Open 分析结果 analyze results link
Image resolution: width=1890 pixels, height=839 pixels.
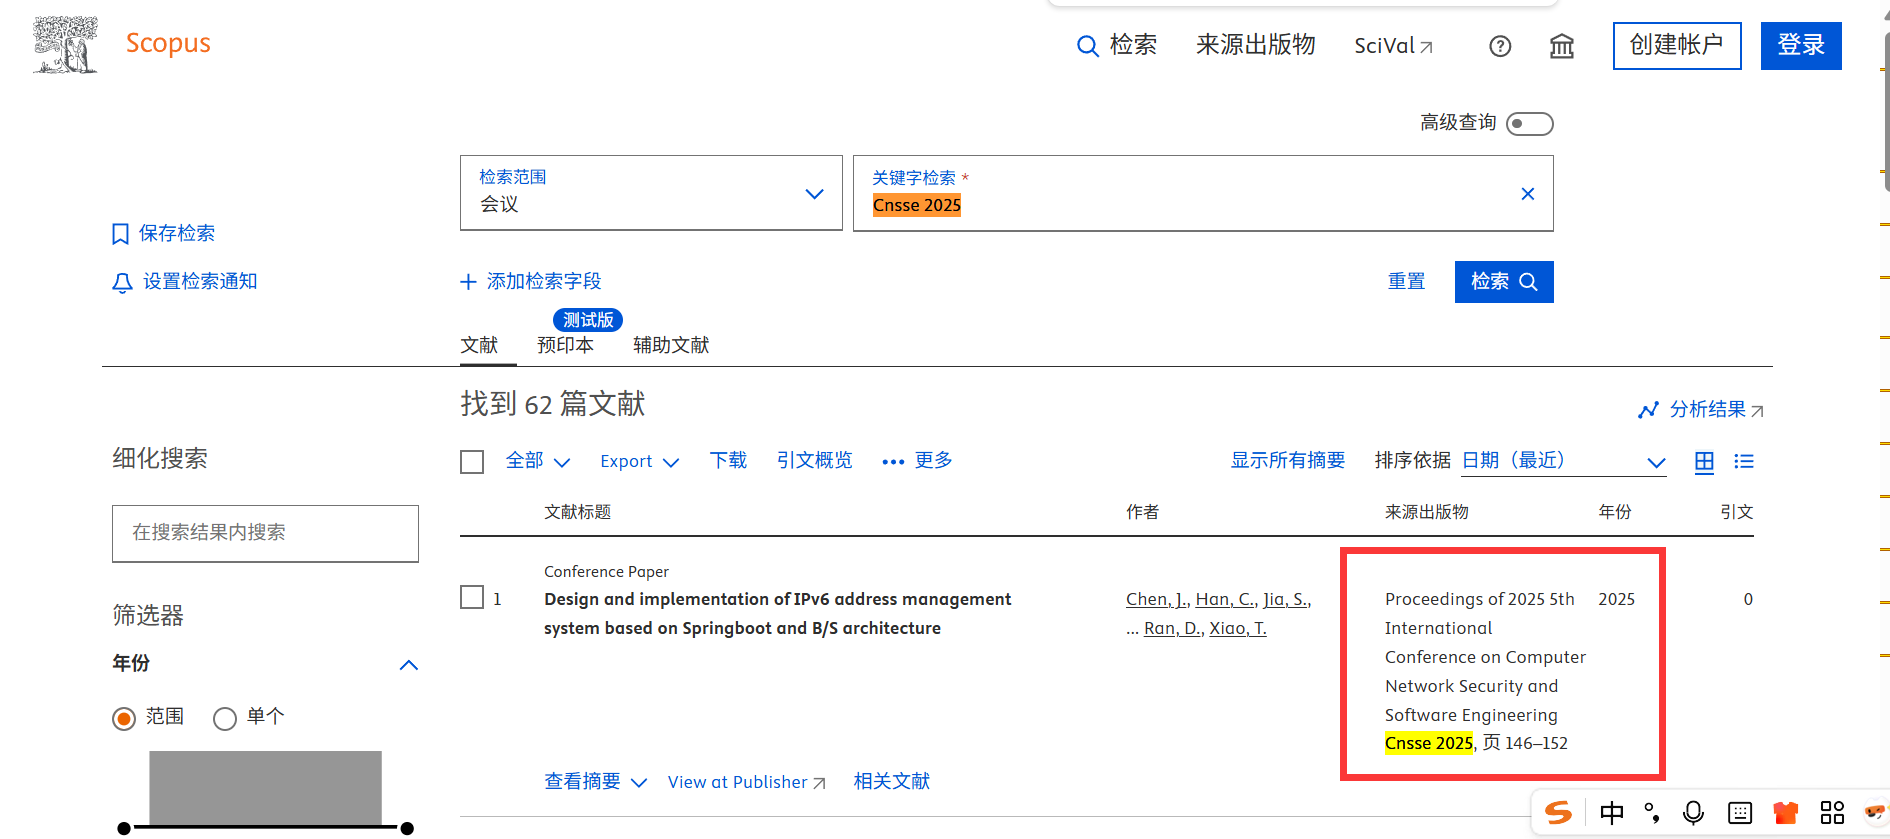click(1701, 409)
